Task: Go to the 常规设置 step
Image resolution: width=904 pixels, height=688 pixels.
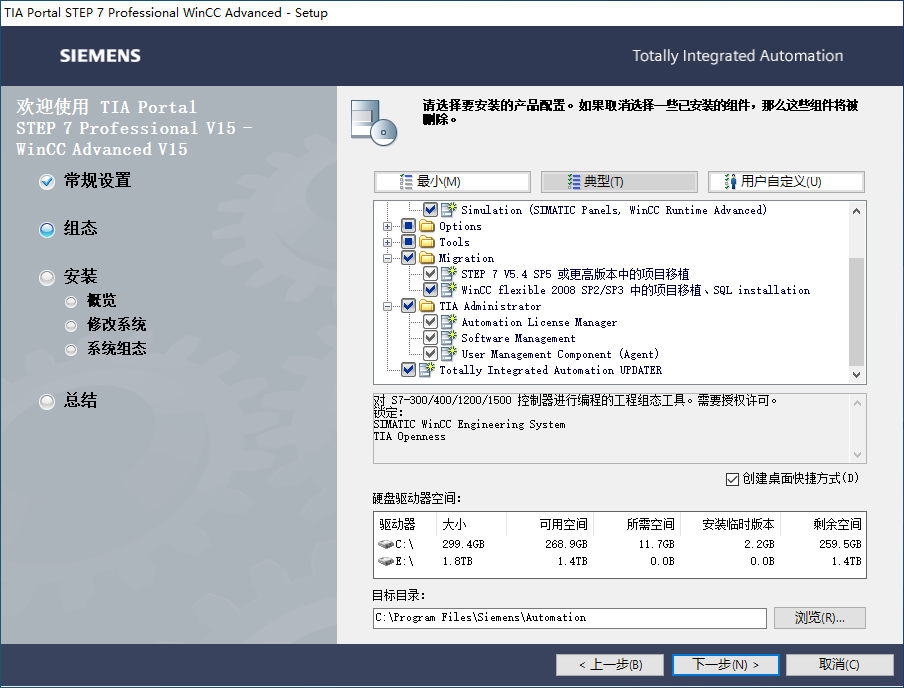Action: coord(97,181)
